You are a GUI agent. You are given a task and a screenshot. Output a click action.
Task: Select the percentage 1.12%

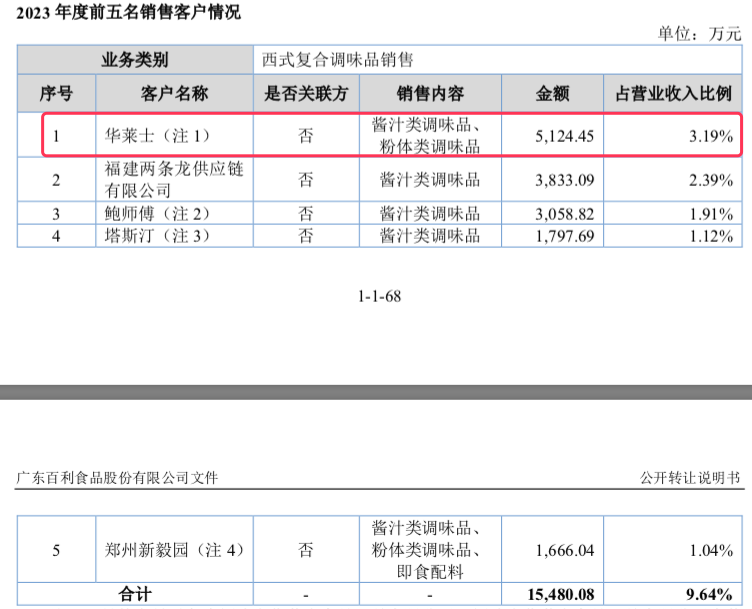point(711,236)
